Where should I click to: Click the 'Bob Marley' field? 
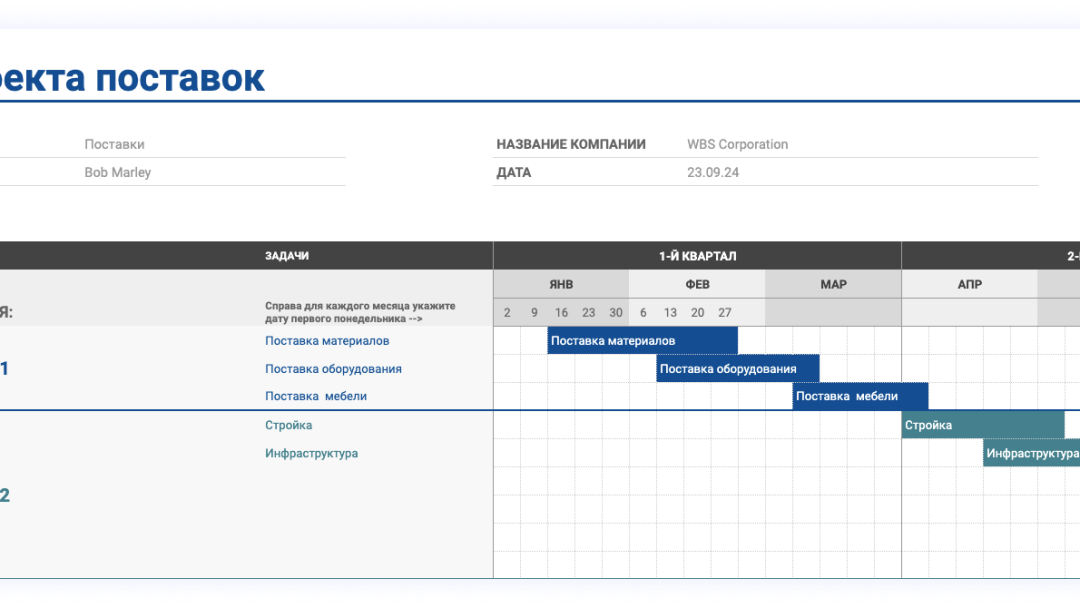pos(118,172)
